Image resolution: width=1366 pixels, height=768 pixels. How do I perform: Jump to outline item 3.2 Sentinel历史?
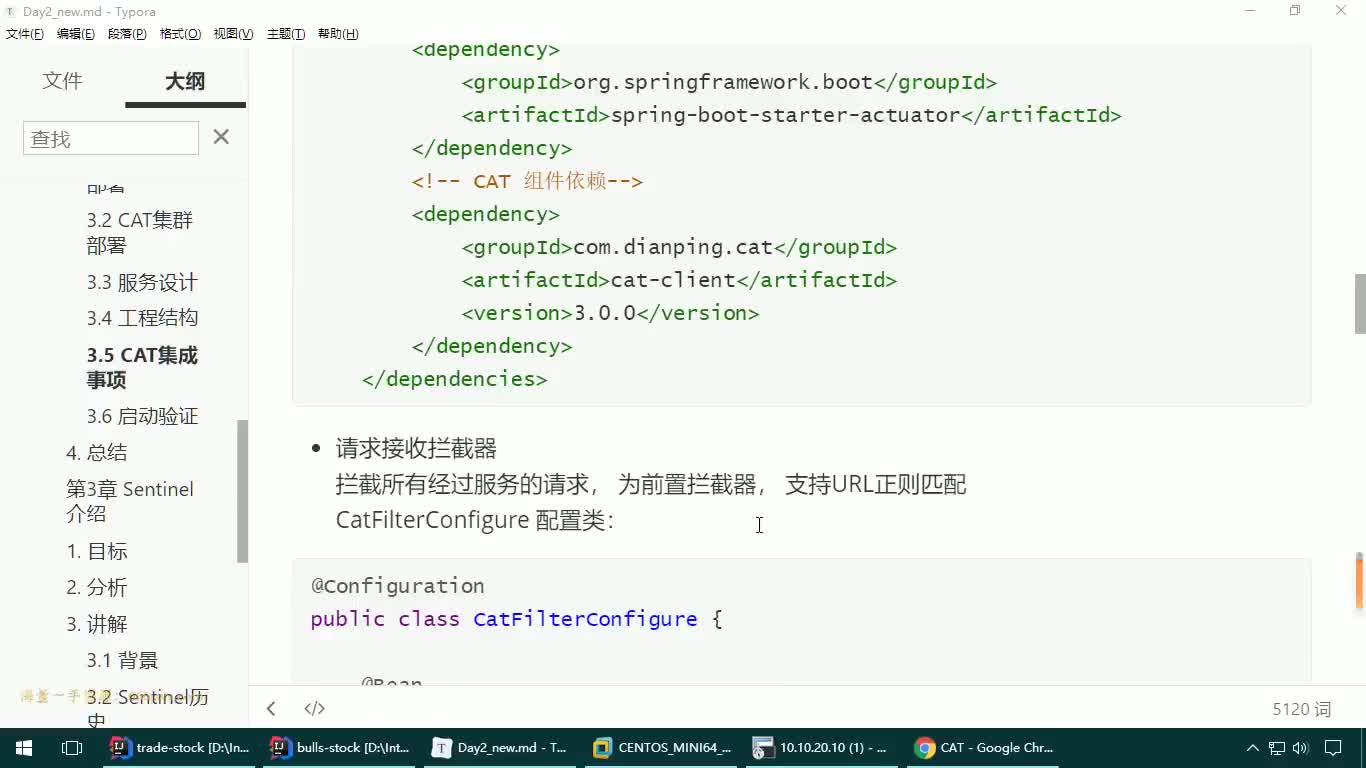(148, 707)
